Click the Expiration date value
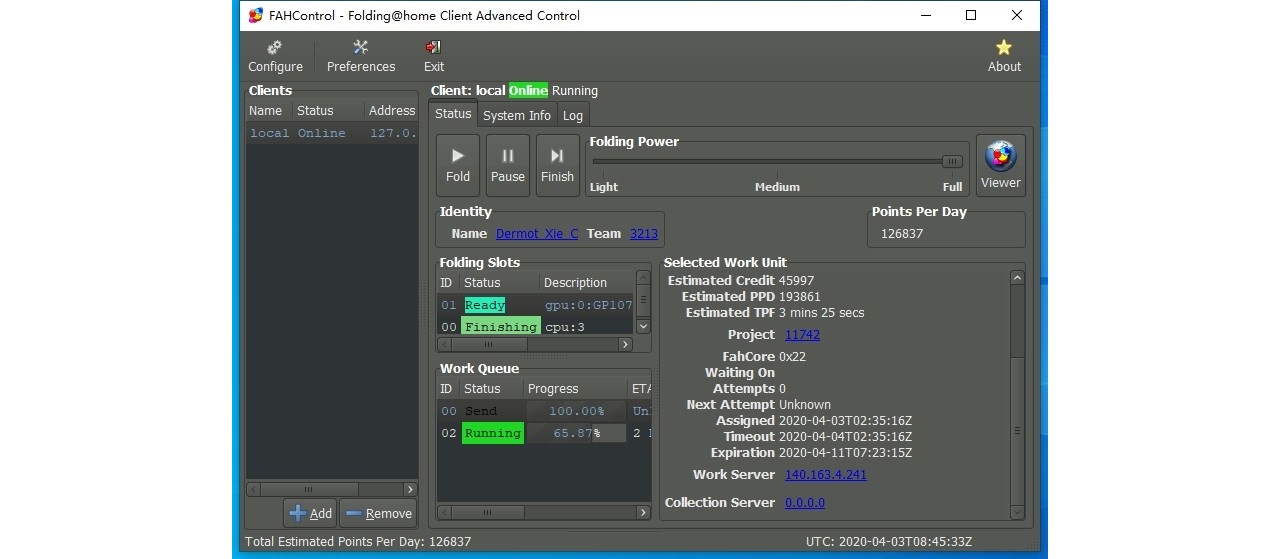The width and height of the screenshot is (1280, 559). [845, 453]
